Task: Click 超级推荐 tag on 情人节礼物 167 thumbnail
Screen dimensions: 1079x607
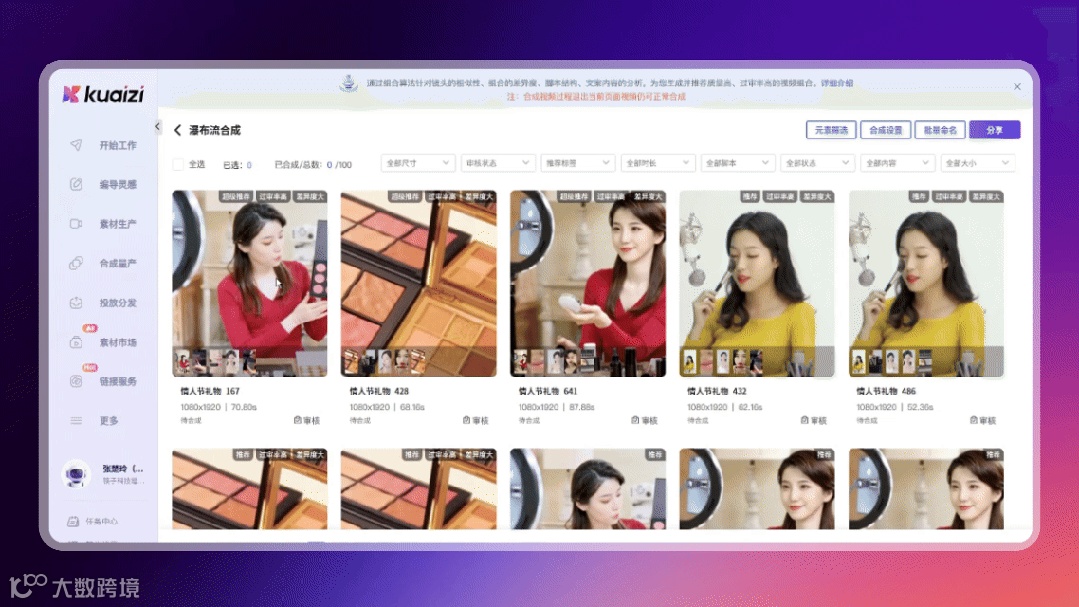Action: (x=236, y=197)
